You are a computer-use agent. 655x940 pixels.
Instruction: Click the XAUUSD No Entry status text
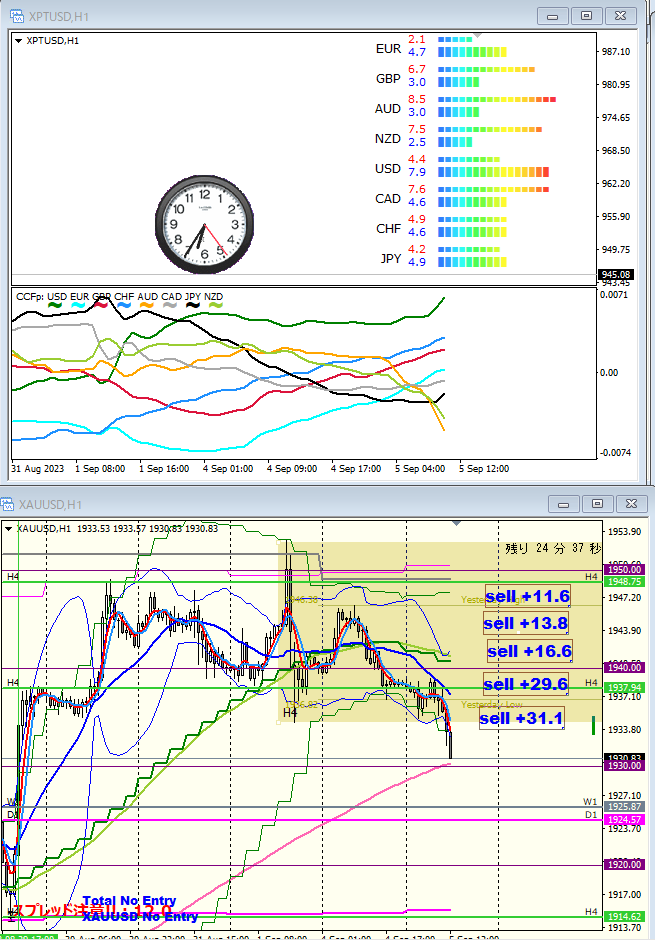(x=140, y=916)
